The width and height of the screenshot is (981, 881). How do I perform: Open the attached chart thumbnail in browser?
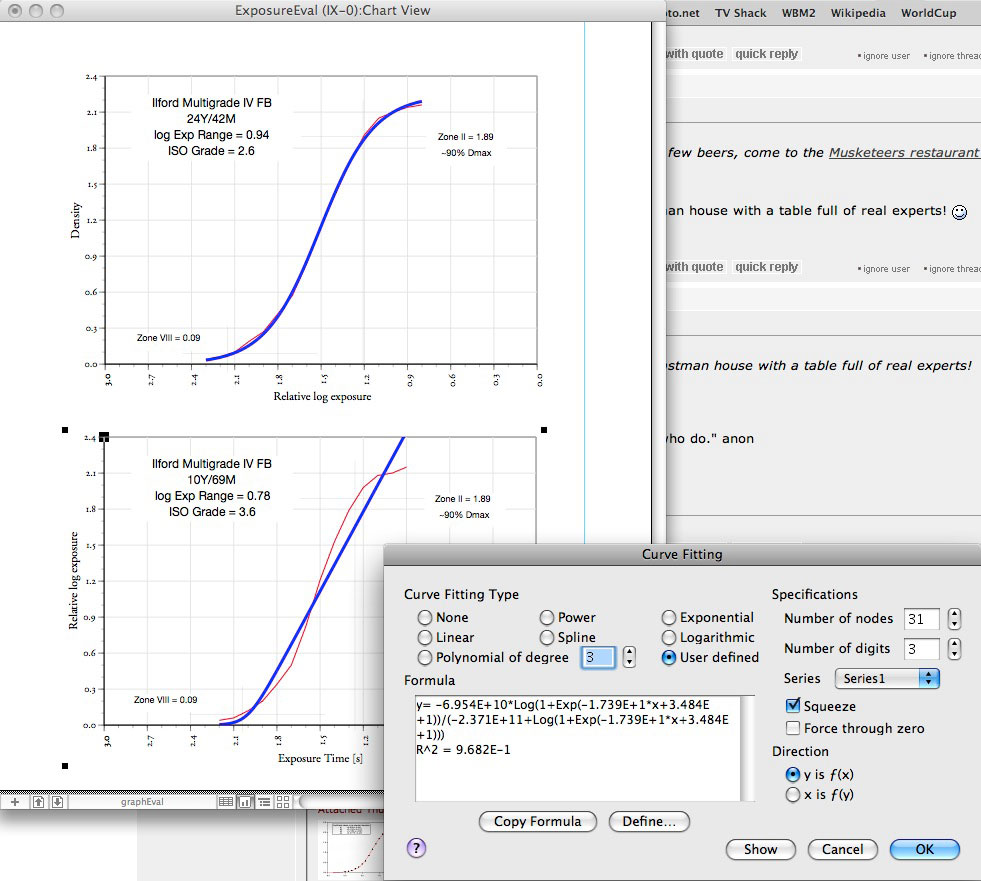point(353,847)
